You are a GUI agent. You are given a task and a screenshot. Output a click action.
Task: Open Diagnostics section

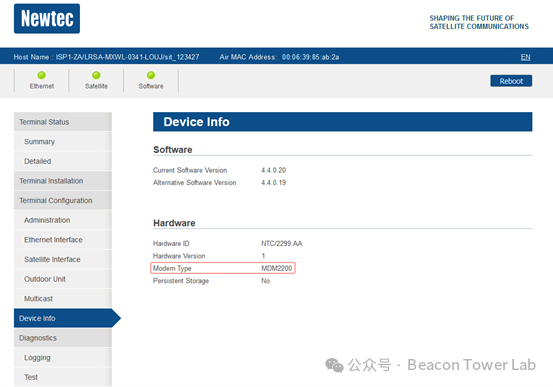coord(63,338)
